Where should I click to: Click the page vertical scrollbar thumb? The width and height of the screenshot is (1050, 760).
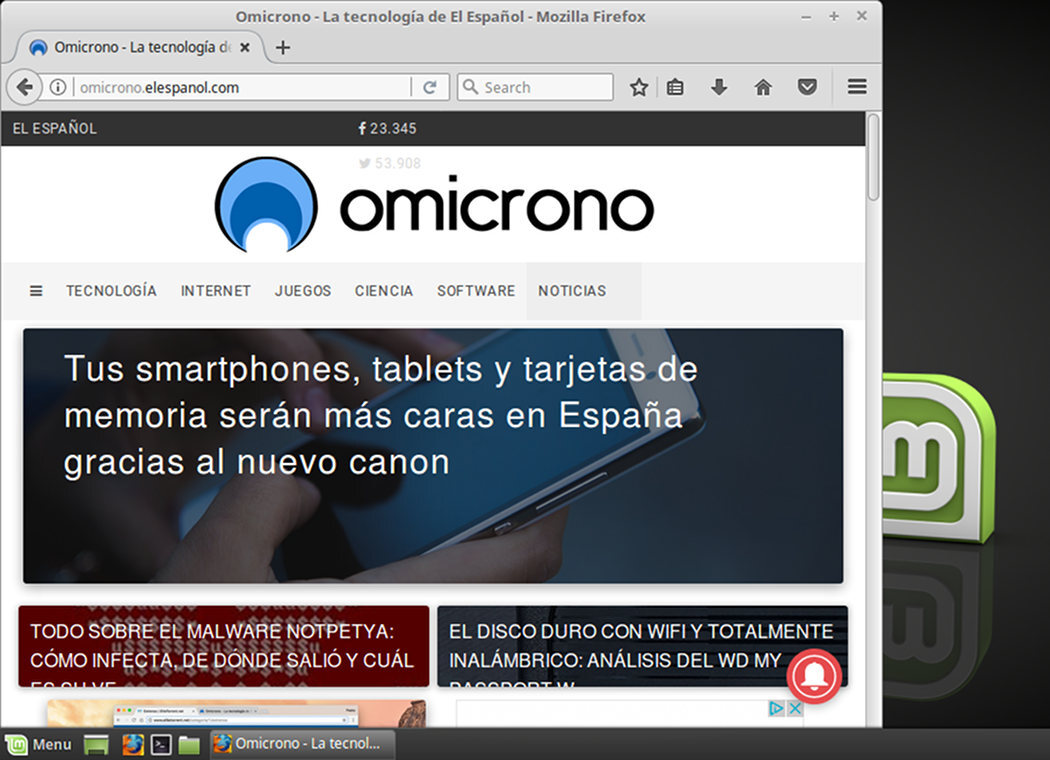[x=873, y=158]
